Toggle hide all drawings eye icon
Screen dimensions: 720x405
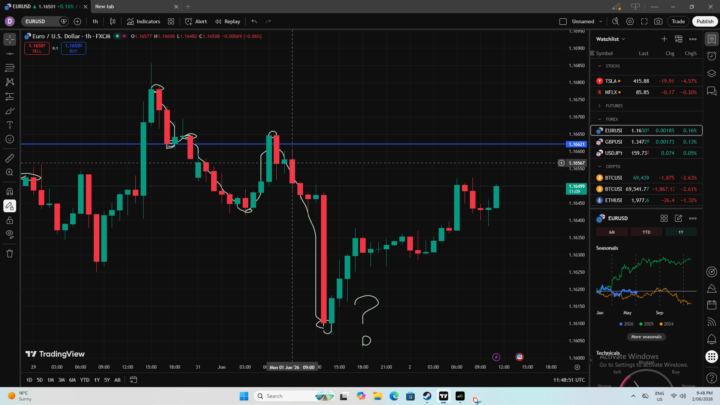pyautogui.click(x=10, y=234)
